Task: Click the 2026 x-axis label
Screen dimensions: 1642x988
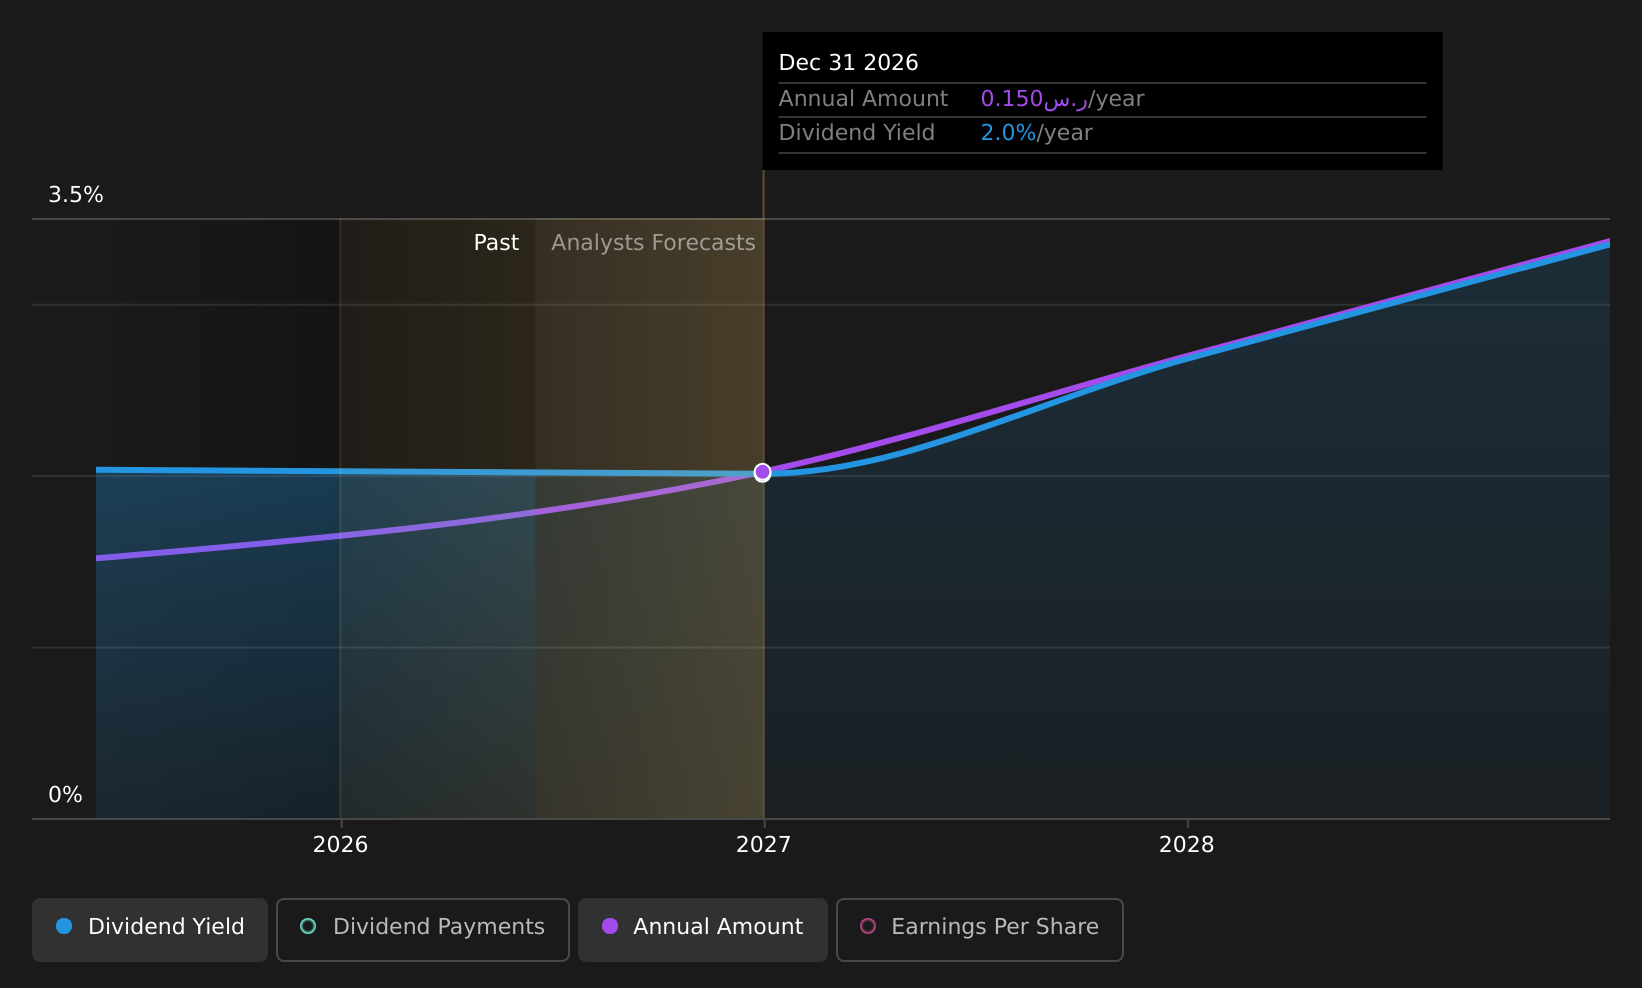Action: 340,845
